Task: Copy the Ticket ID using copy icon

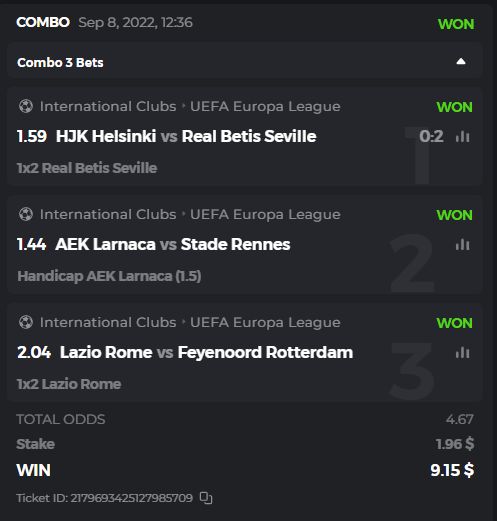Action: [x=206, y=498]
